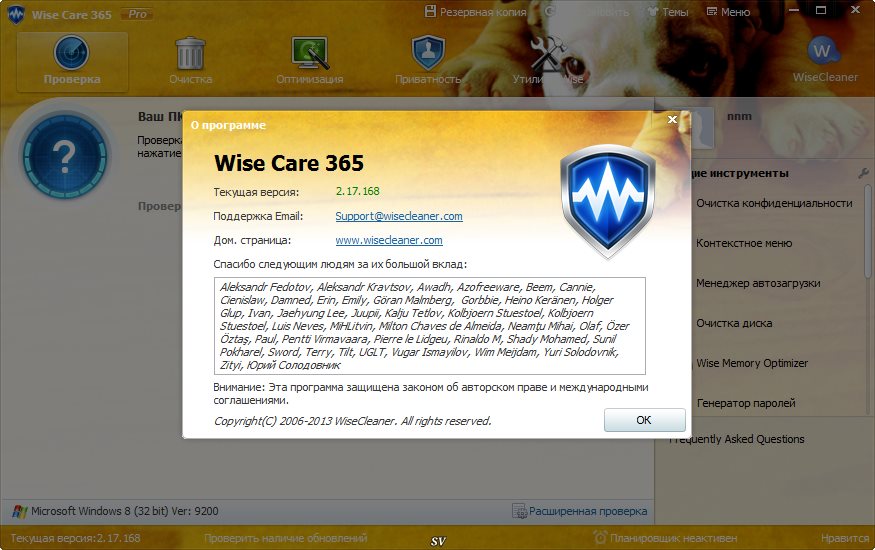Click Расширенная проверка link
Viewport: 875px width, 550px height.
click(588, 511)
